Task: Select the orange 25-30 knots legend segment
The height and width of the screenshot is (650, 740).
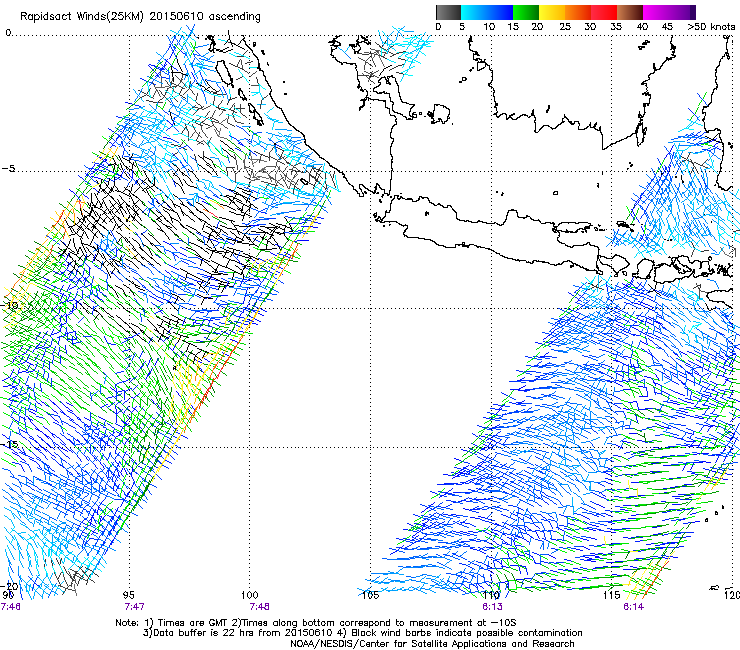Action: pos(578,12)
